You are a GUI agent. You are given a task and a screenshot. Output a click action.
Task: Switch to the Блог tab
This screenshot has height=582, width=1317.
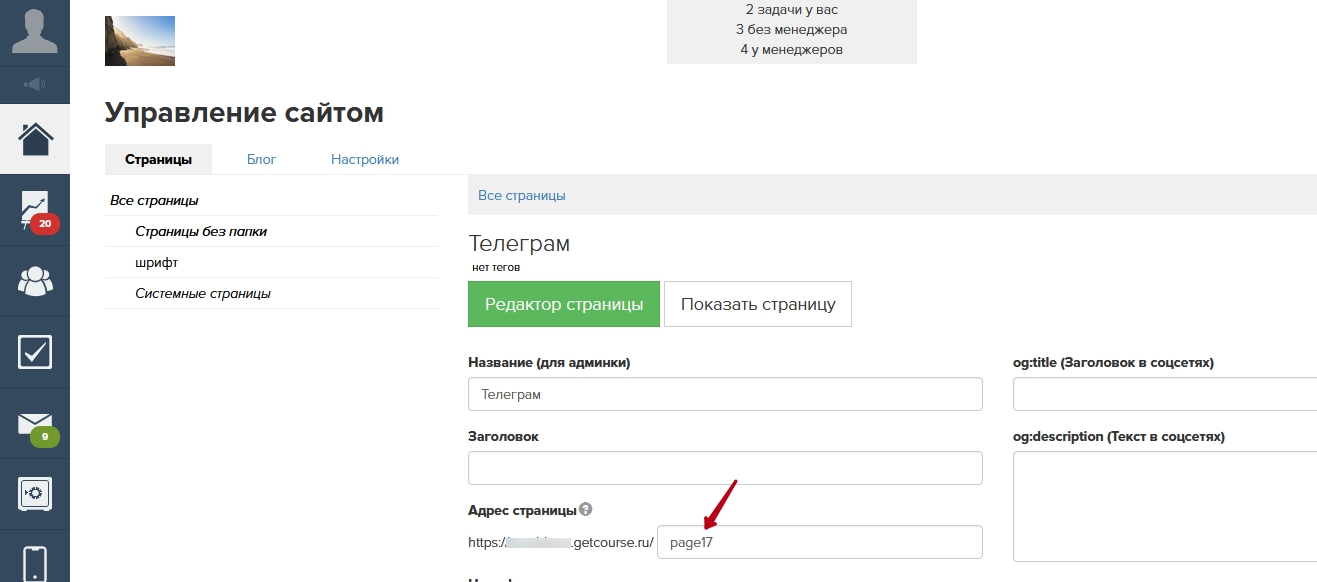point(261,159)
